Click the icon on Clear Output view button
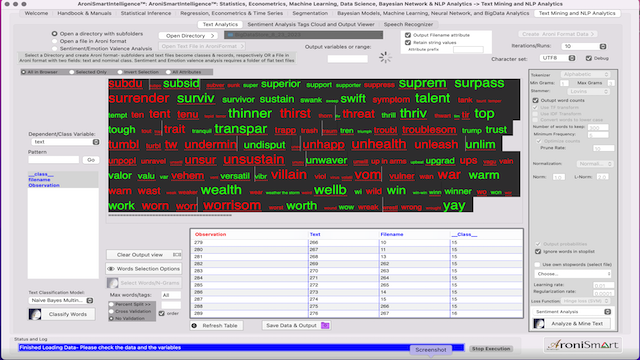The width and height of the screenshot is (640, 360). [x=177, y=255]
